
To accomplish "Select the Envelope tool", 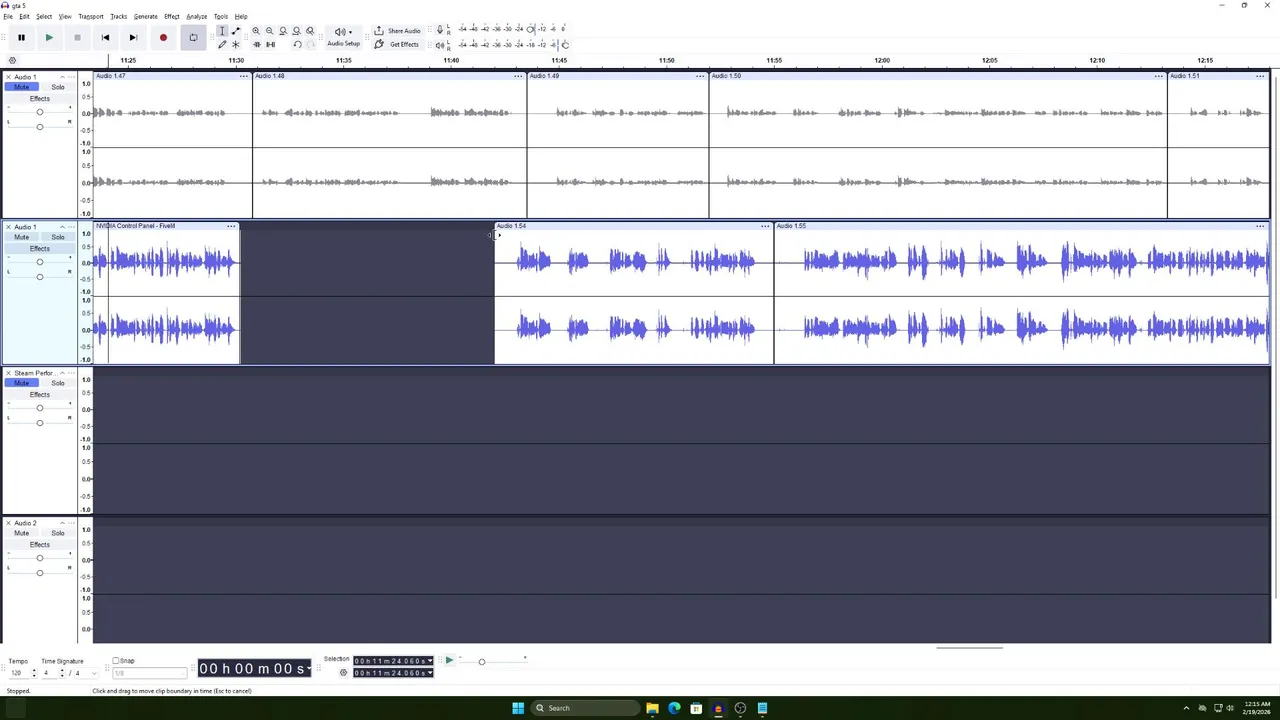I will click(236, 31).
